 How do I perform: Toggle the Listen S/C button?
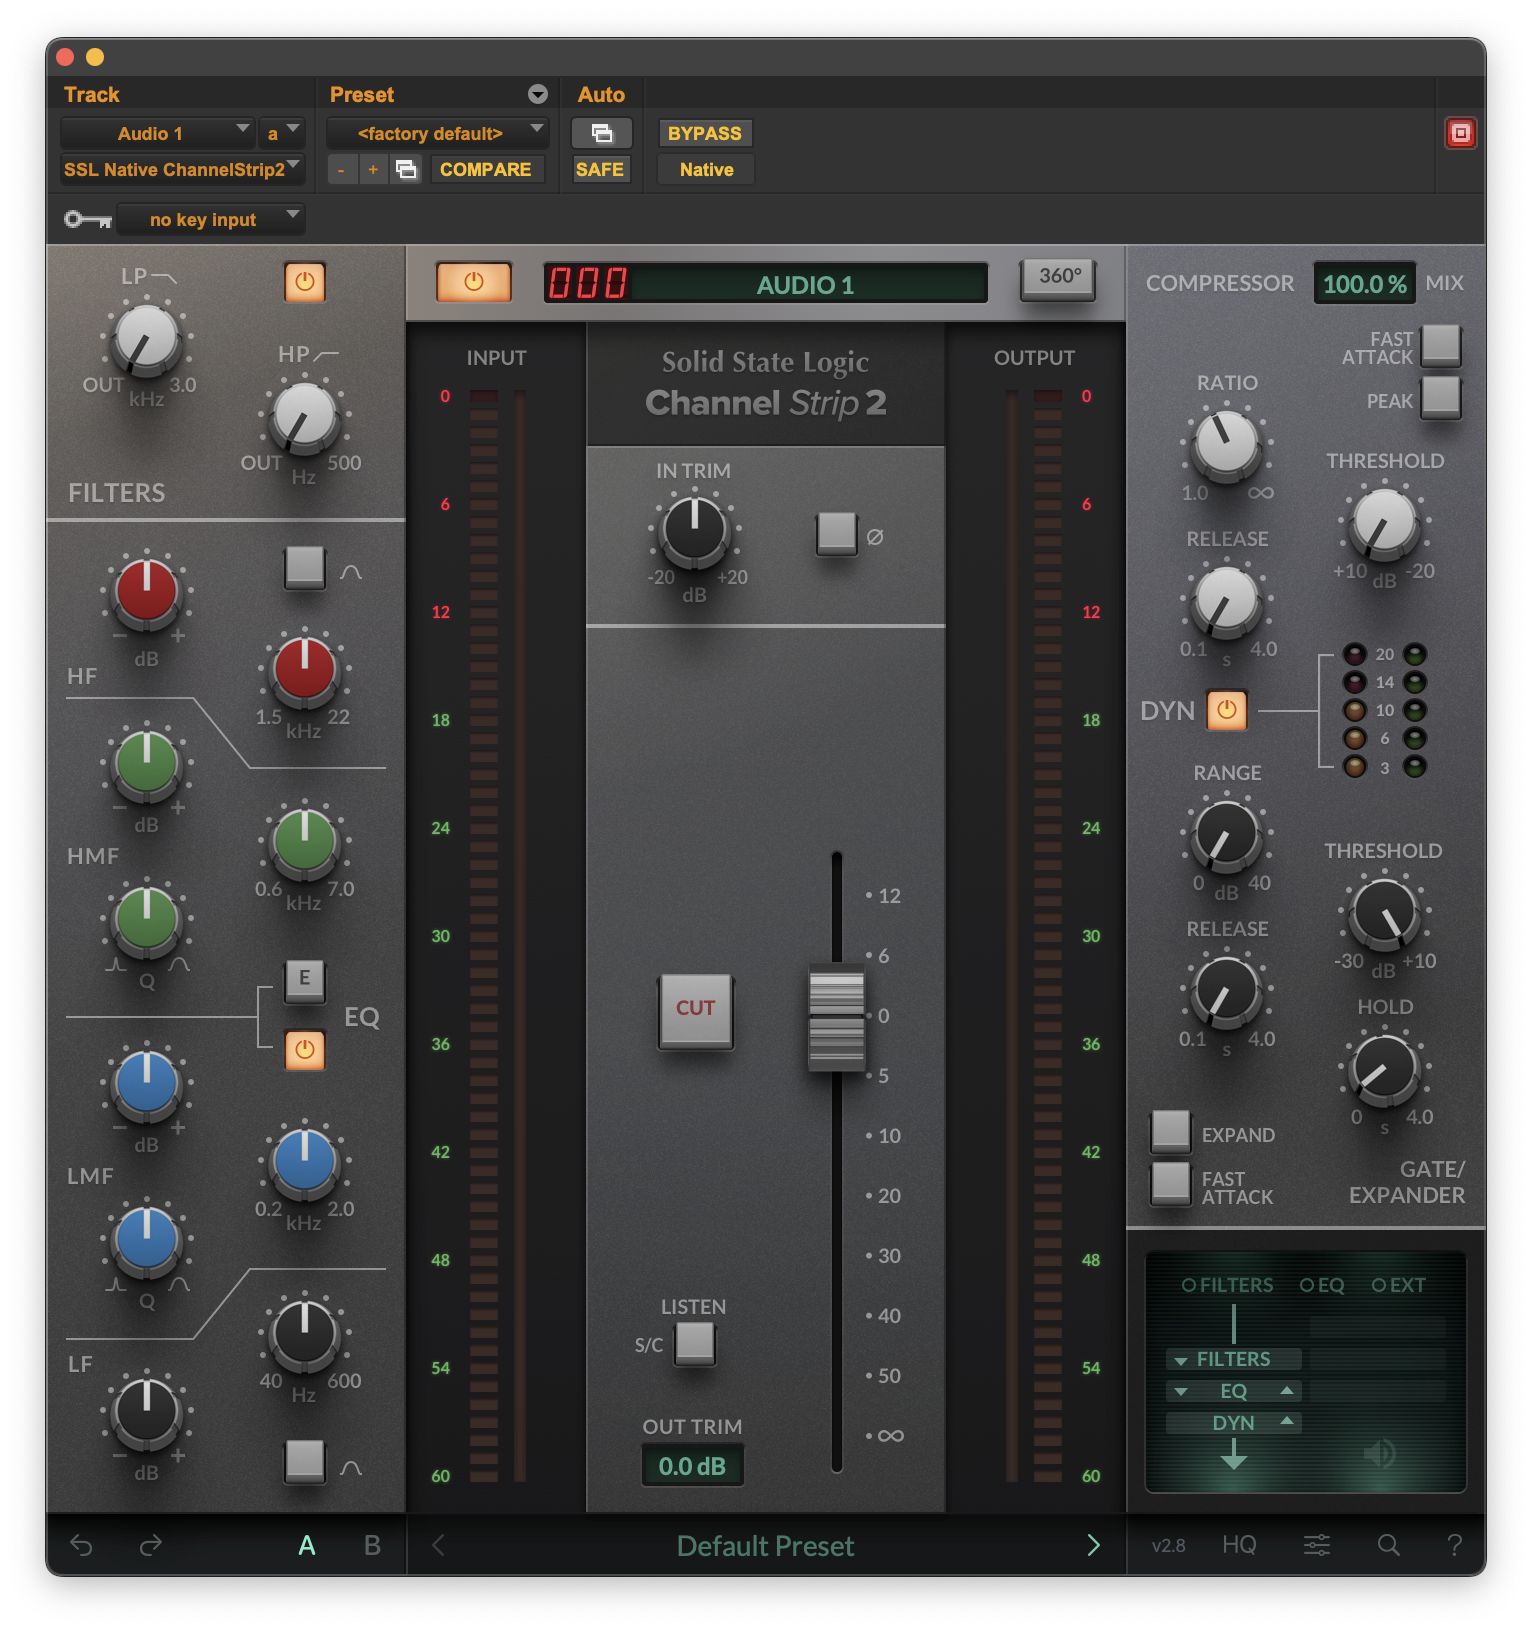click(x=695, y=1343)
